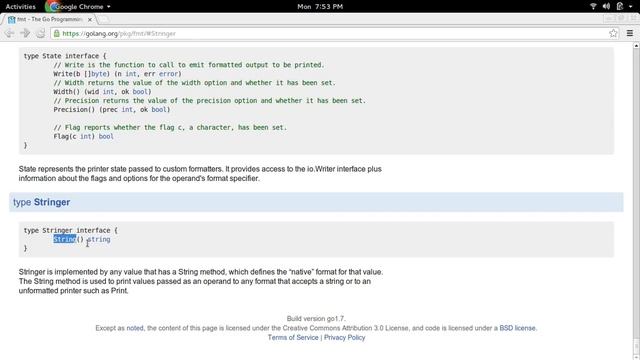Screen dimensions: 640x360
Task: Click the clock Mon 7:53 PM
Action: pos(320,7)
